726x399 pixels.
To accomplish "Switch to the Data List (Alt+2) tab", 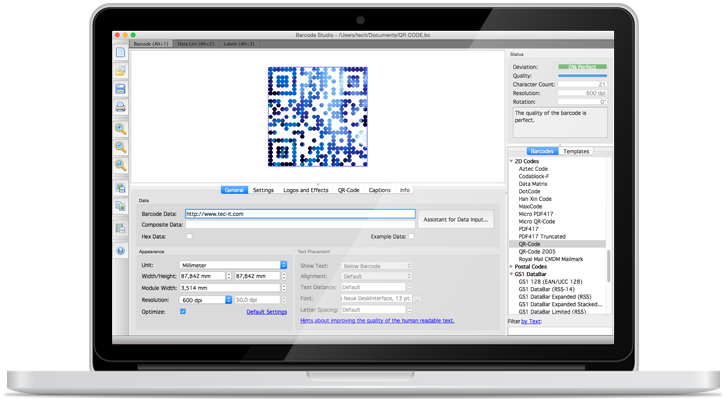I will coord(196,44).
